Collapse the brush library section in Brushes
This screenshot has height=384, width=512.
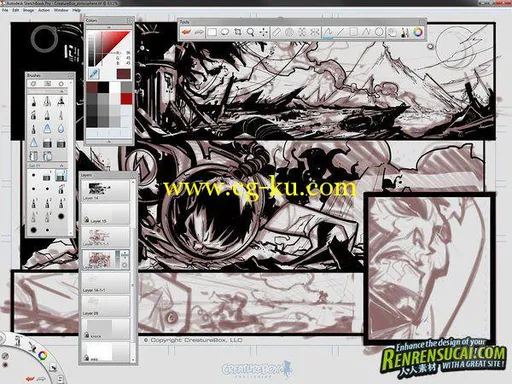point(61,91)
